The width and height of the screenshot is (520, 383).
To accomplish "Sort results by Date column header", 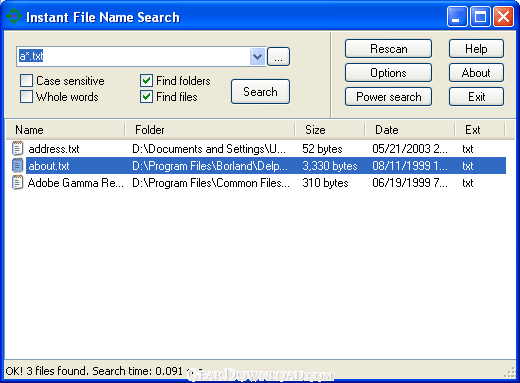I will (x=410, y=130).
